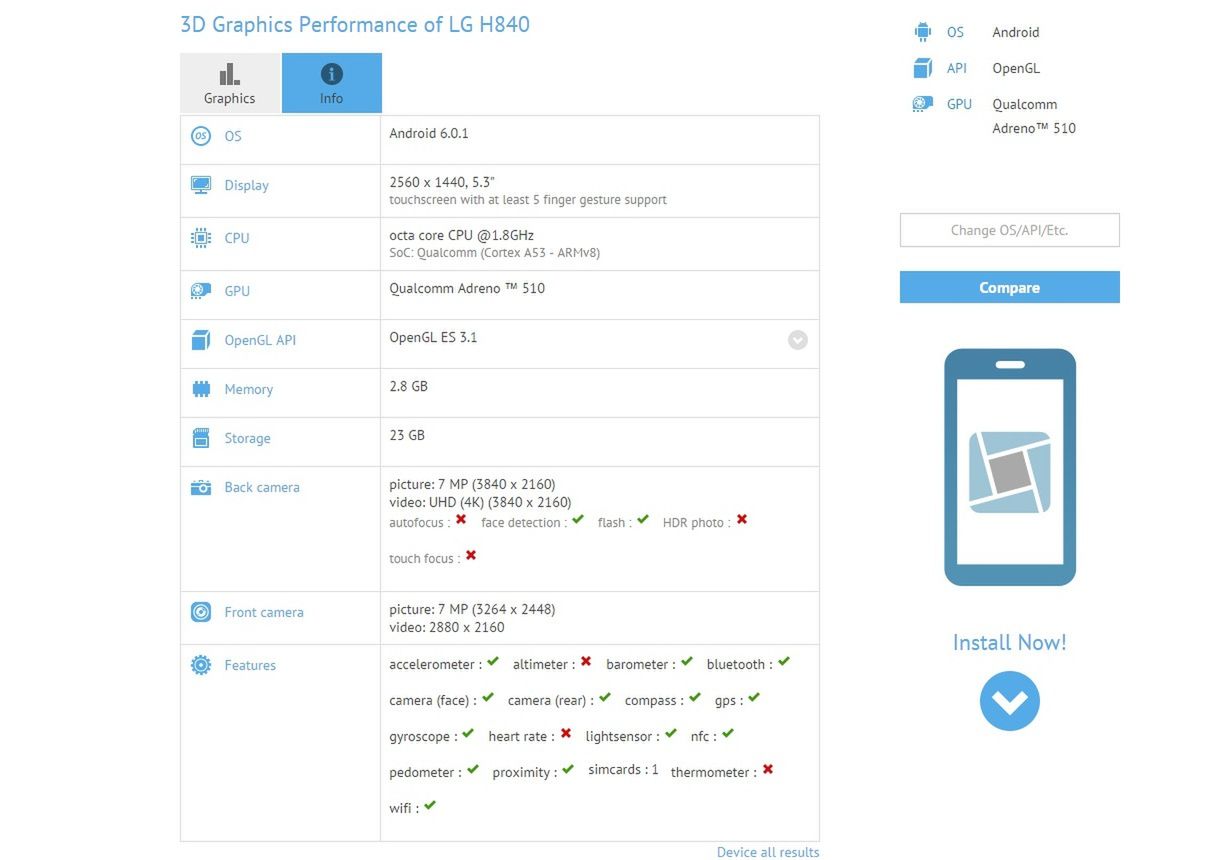Click the Memory chip icon
1210x860 pixels.
[201, 389]
